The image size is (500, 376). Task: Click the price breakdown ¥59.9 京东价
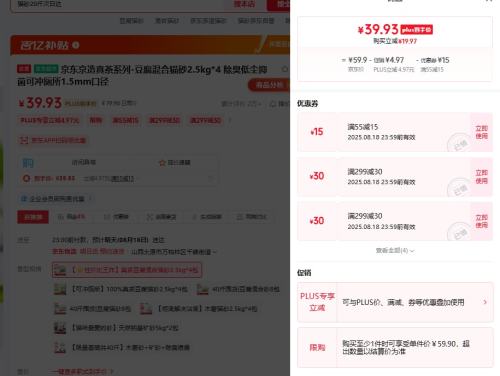(x=358, y=64)
